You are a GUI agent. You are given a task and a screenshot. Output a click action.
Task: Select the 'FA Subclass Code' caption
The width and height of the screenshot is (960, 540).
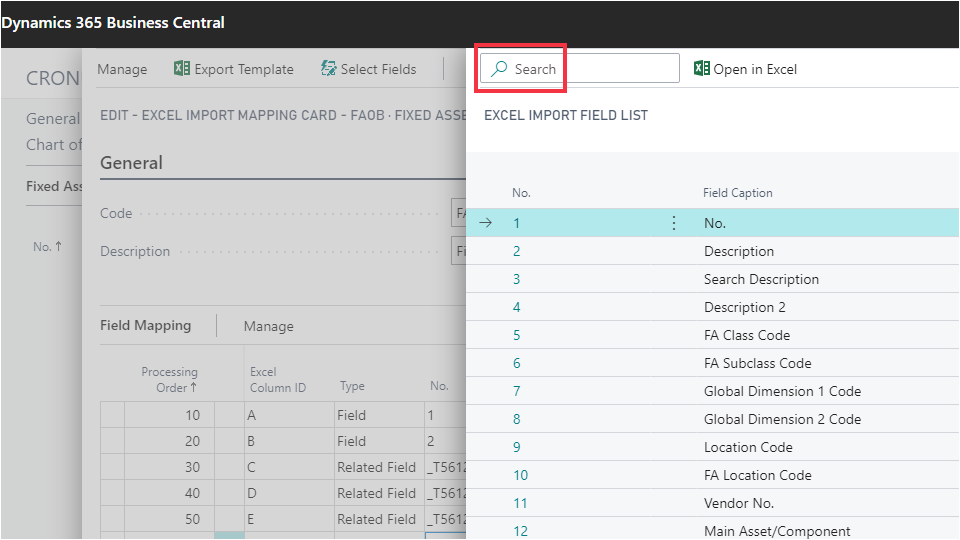point(757,364)
